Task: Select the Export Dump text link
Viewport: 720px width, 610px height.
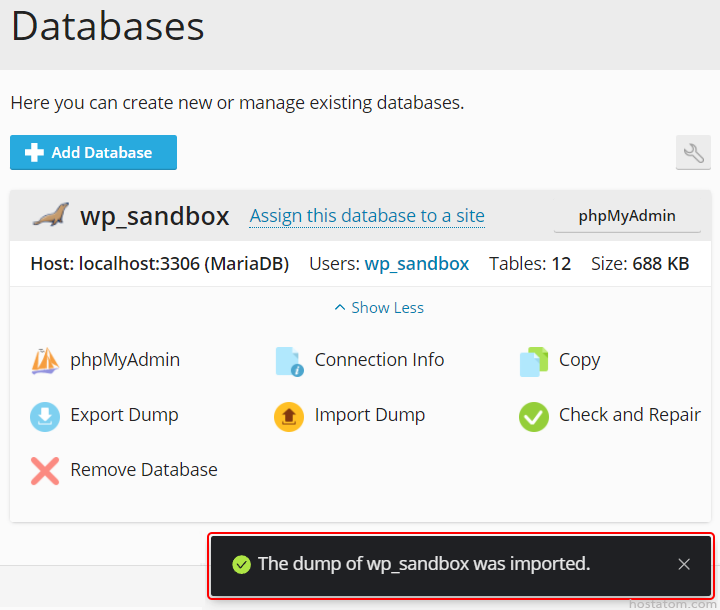Action: (x=124, y=415)
